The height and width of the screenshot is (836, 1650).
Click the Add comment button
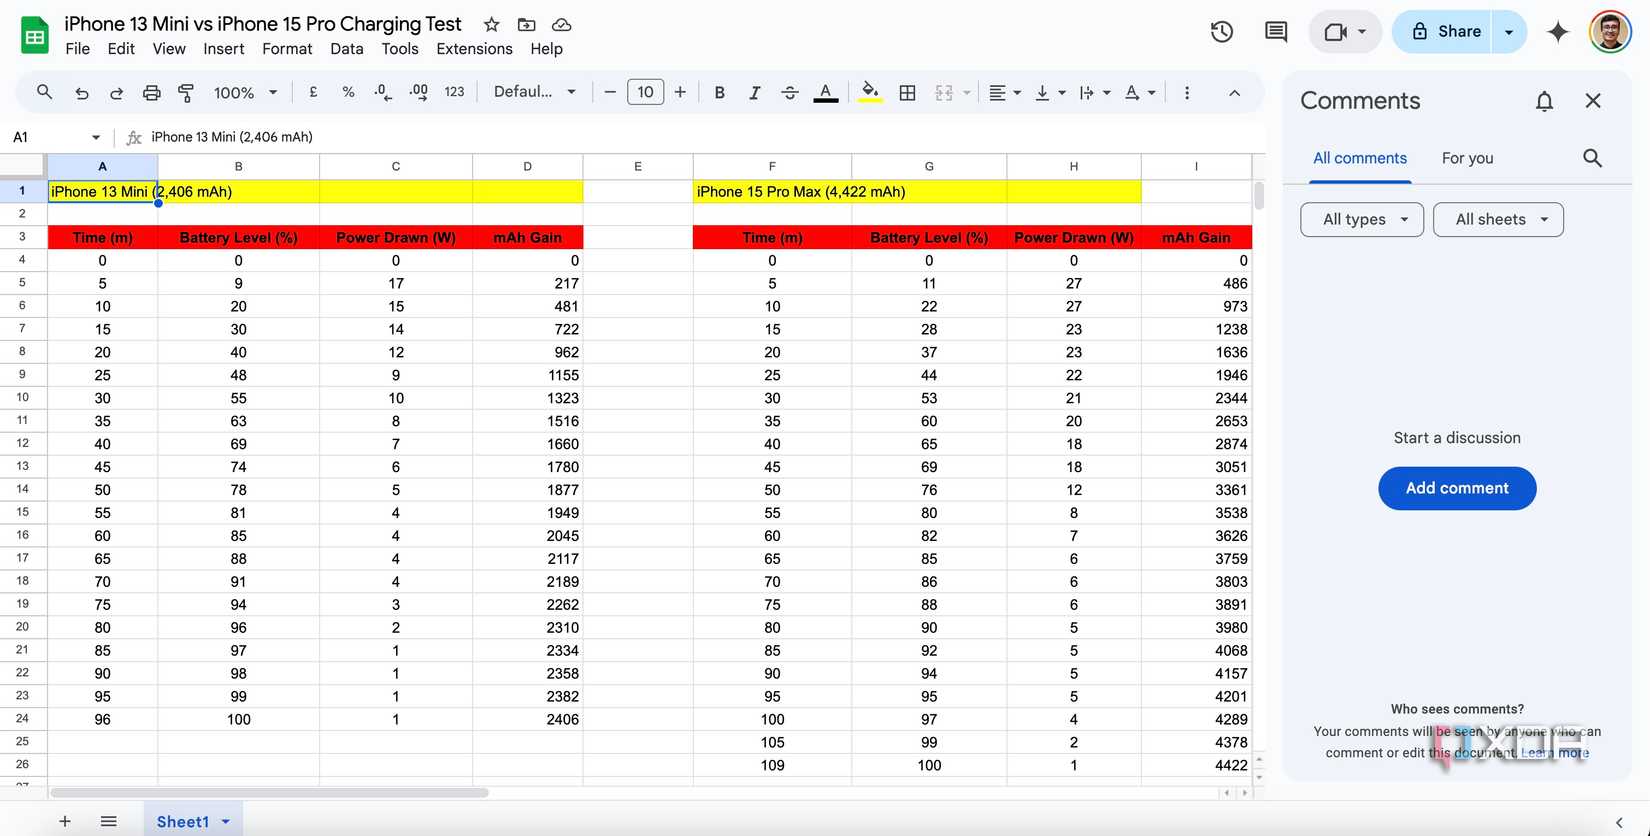point(1457,488)
